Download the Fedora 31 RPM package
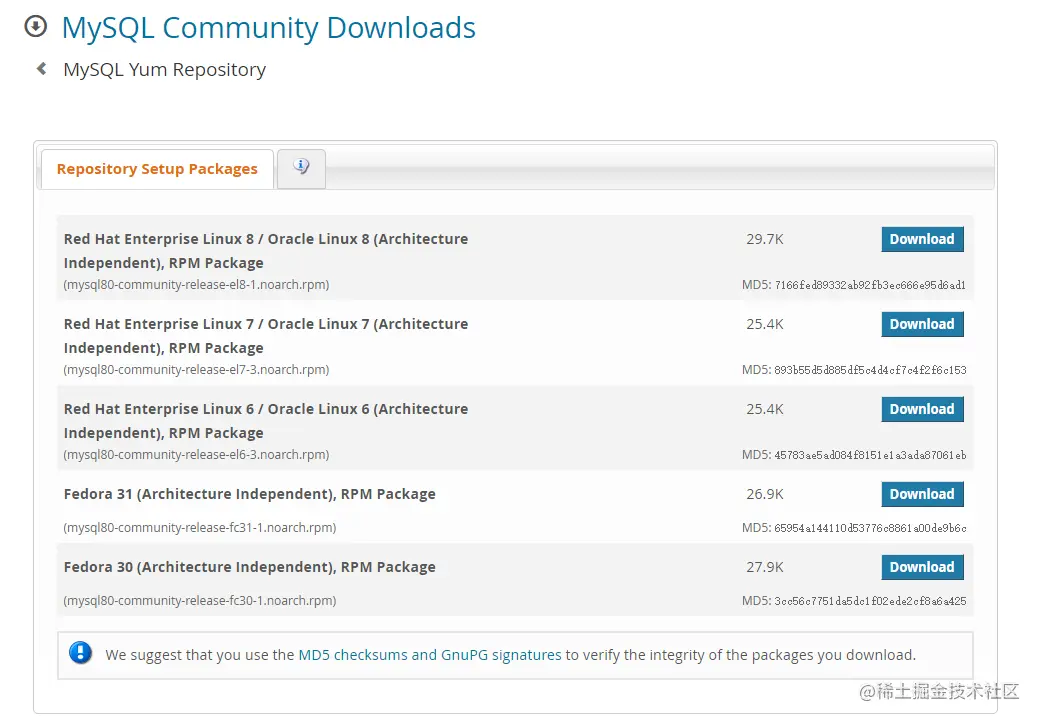Screen dimensions: 1040x722 pyautogui.click(x=922, y=494)
